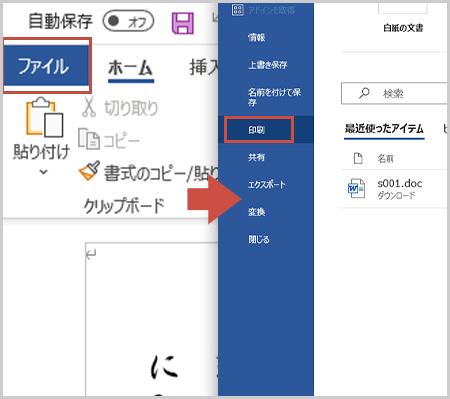Open the 挿入 (Insert) tab
Image resolution: width=450 pixels, height=399 pixels.
[204, 67]
